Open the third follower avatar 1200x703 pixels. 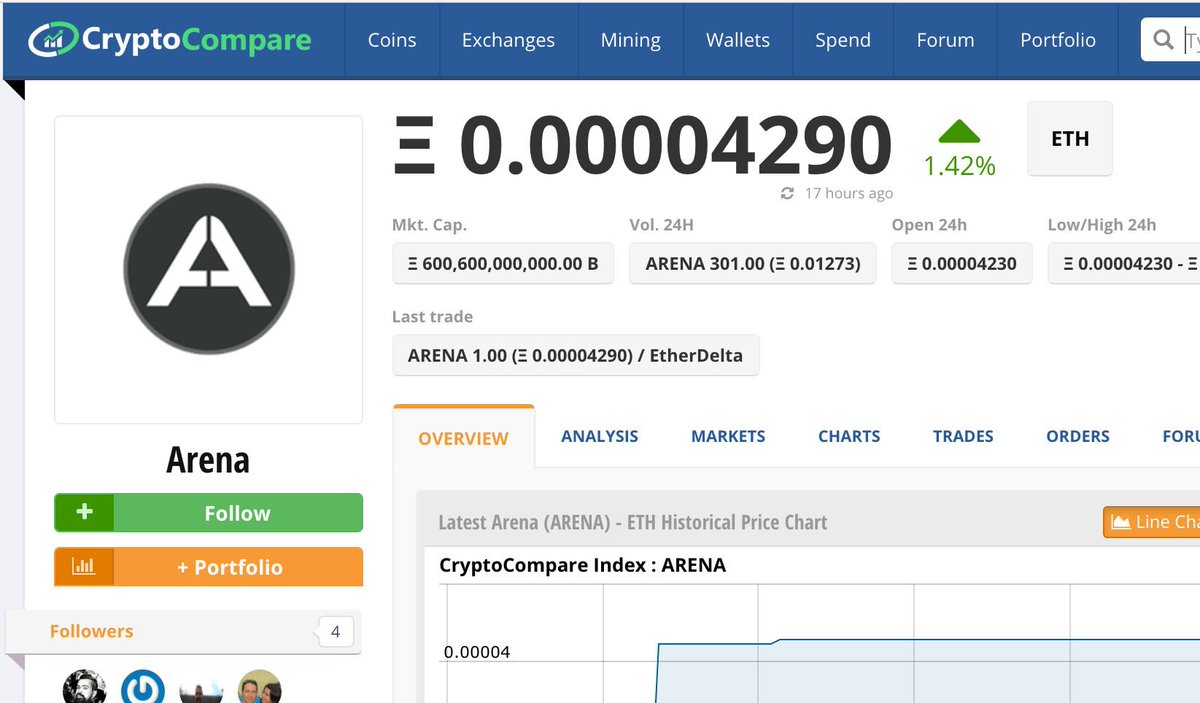pos(201,690)
